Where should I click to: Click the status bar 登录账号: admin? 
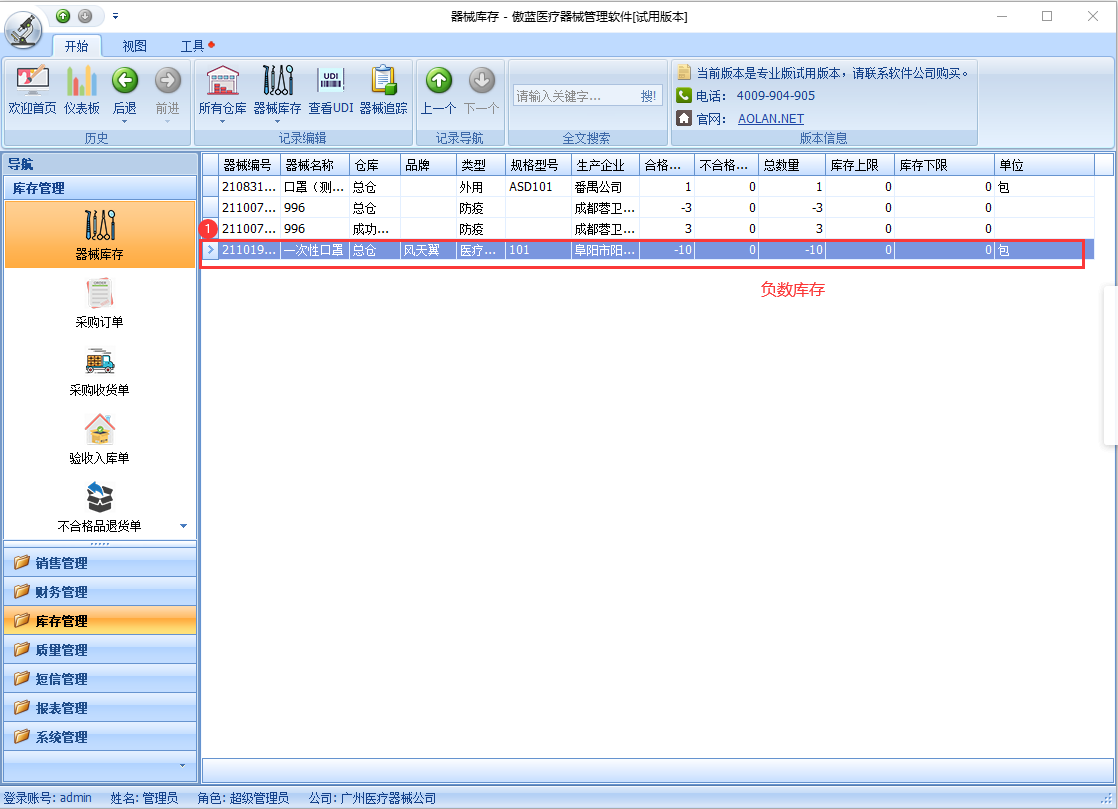pyautogui.click(x=48, y=798)
